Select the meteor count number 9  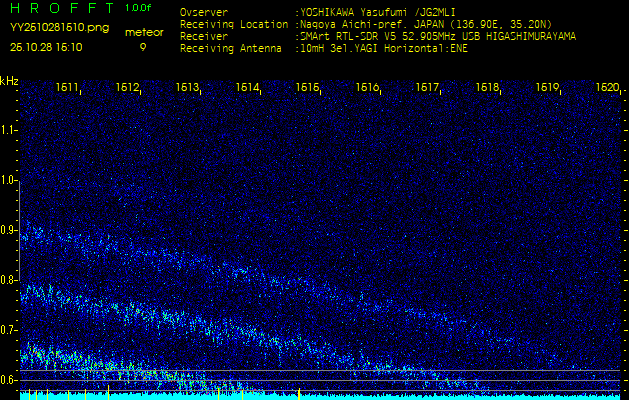tap(142, 46)
